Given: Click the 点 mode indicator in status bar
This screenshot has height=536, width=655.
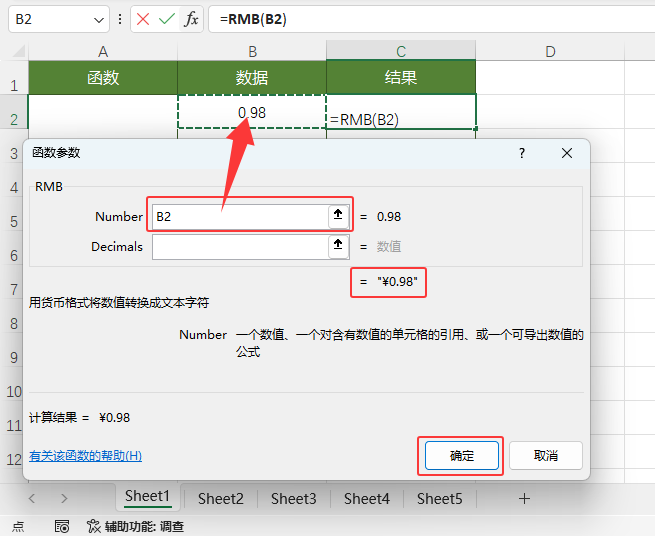Looking at the screenshot, I should coord(18,527).
